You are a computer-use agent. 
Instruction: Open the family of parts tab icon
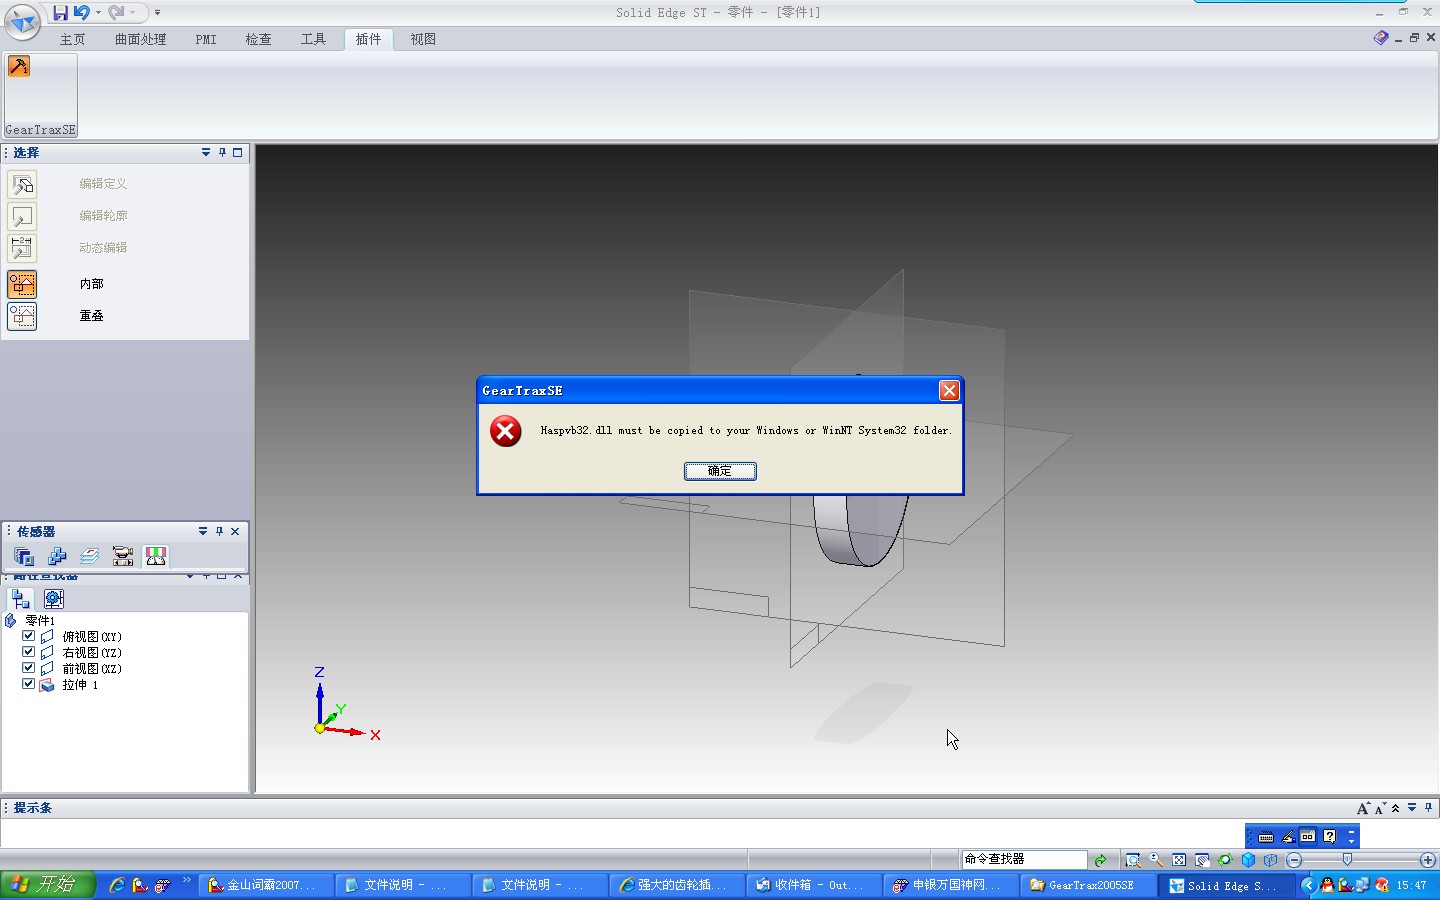tap(57, 557)
